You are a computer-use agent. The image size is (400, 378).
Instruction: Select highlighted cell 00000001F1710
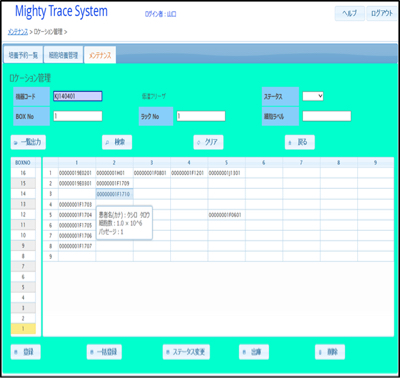[115, 194]
